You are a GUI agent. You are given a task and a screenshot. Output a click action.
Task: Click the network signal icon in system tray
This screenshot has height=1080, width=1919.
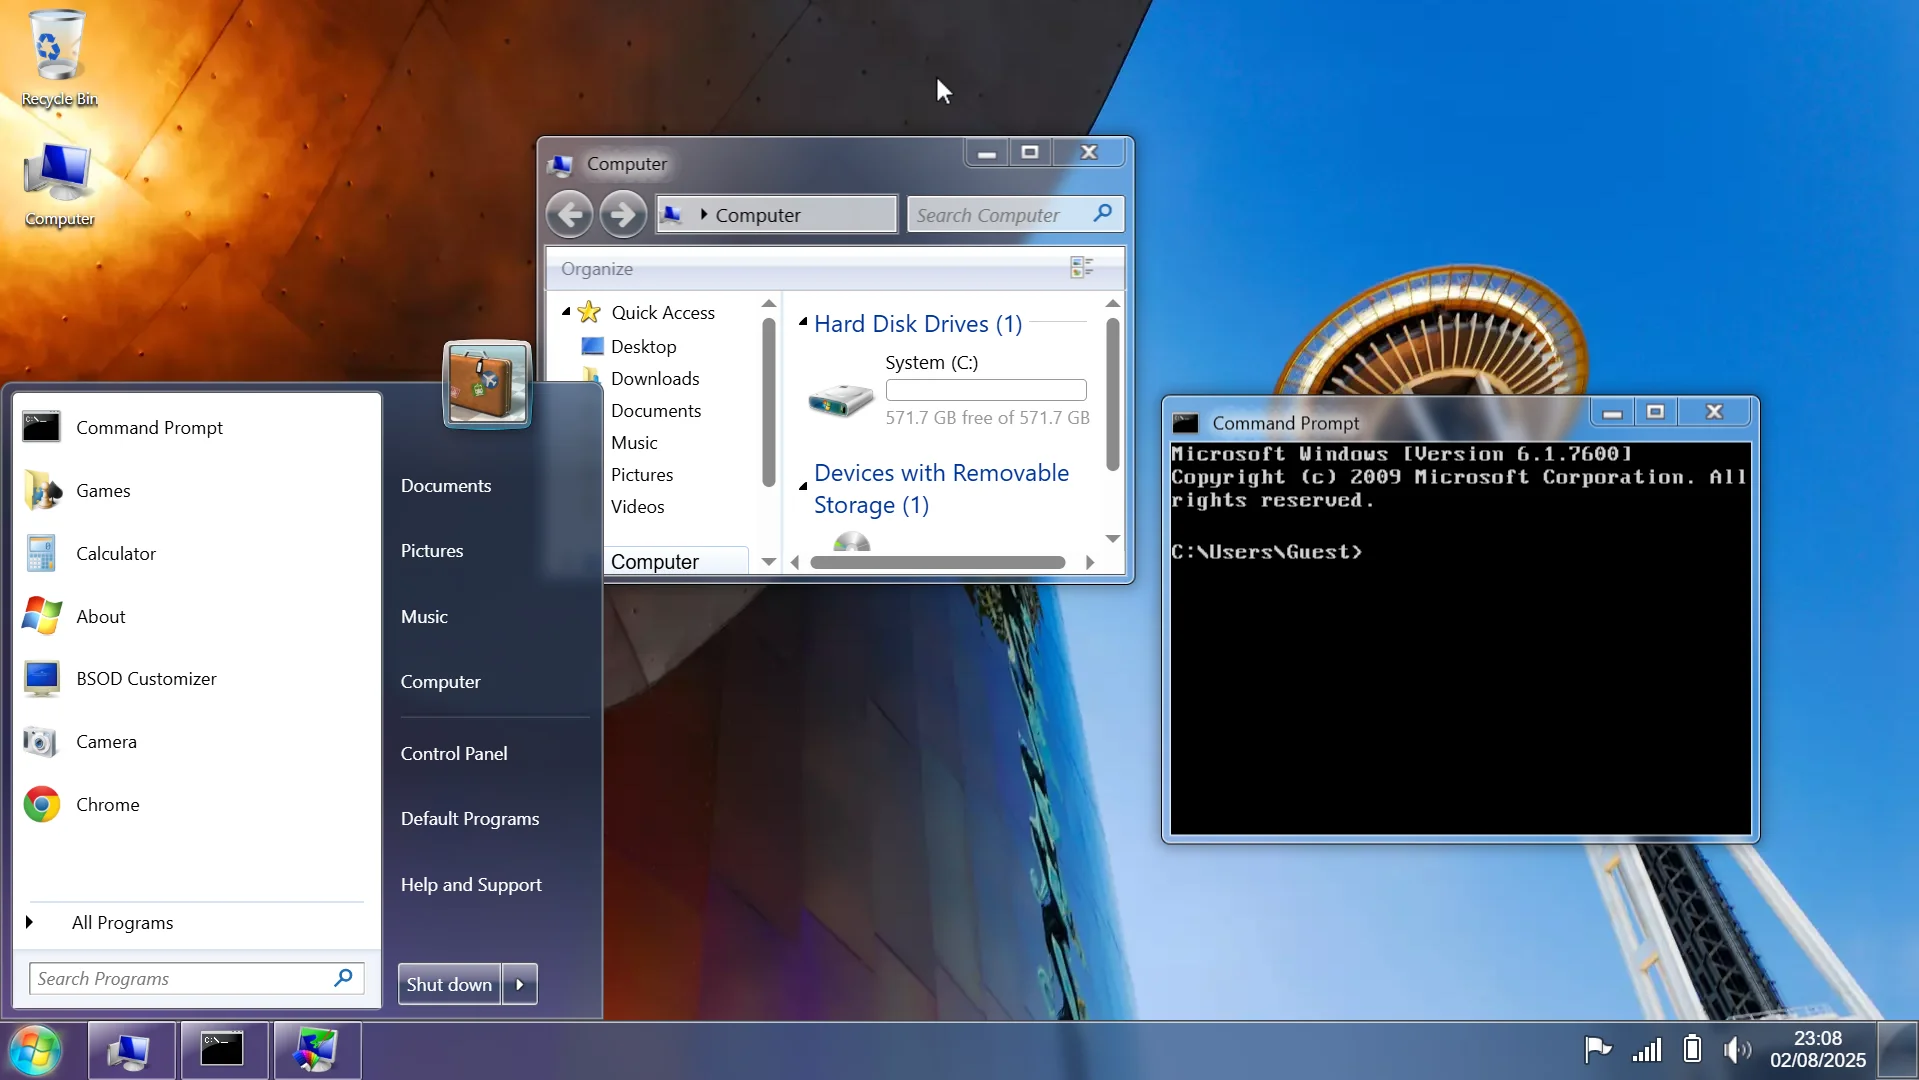[x=1645, y=1049]
